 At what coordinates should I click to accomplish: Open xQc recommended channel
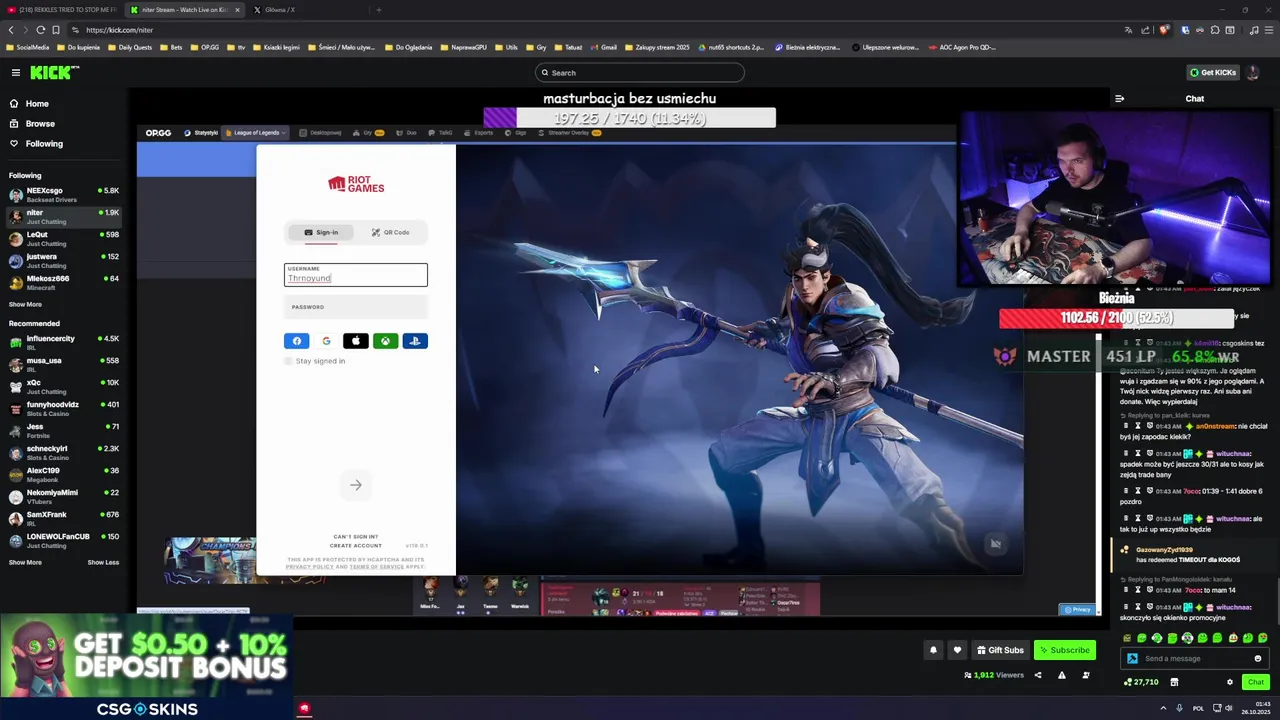64,386
